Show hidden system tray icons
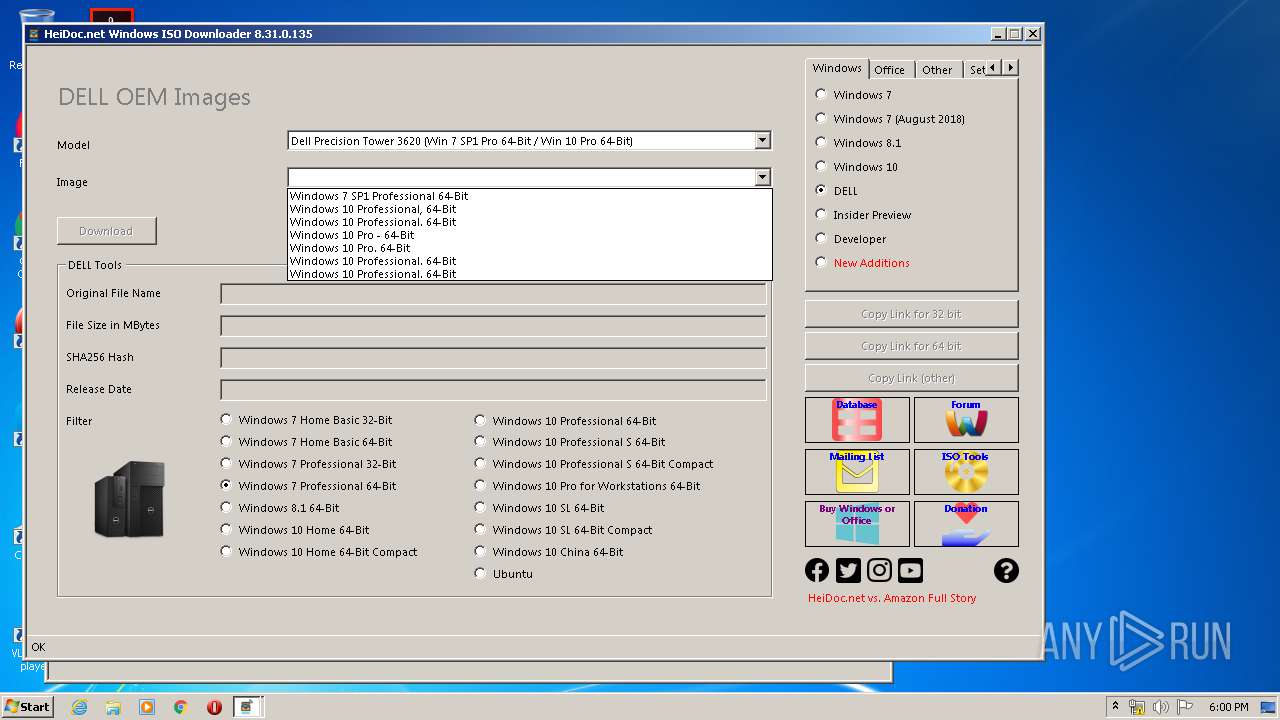This screenshot has height=720, width=1280. (1115, 707)
